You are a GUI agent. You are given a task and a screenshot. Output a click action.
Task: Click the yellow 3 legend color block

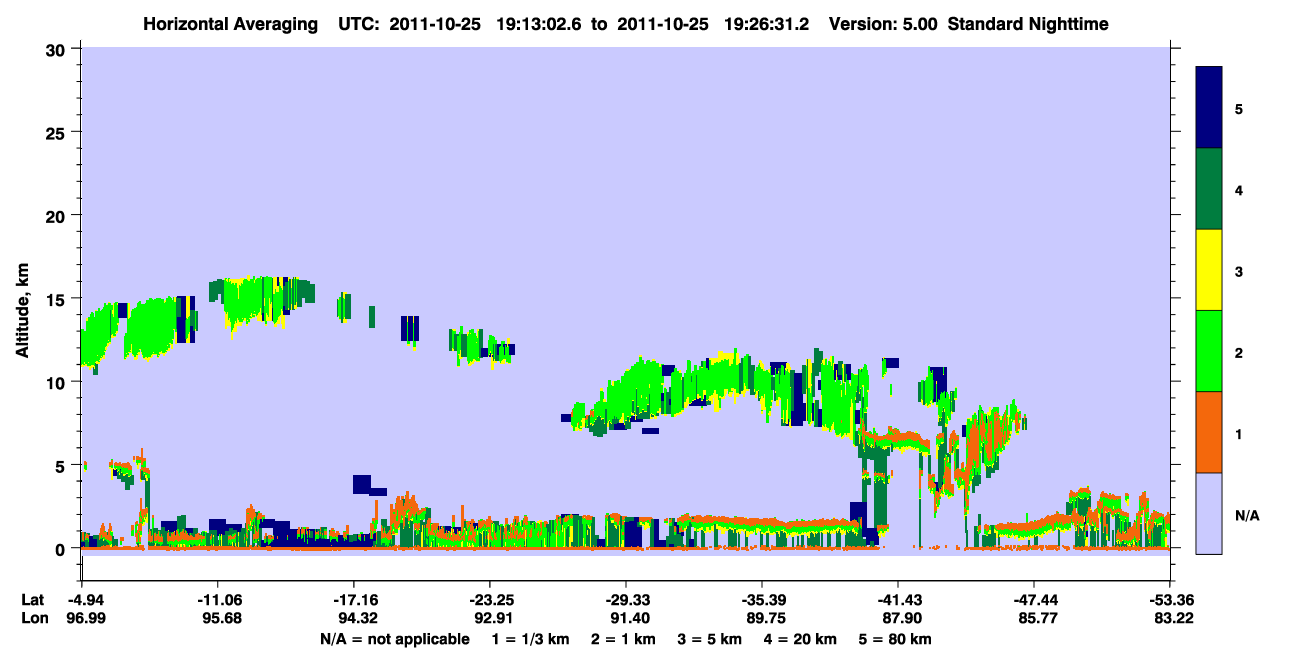pos(1209,270)
